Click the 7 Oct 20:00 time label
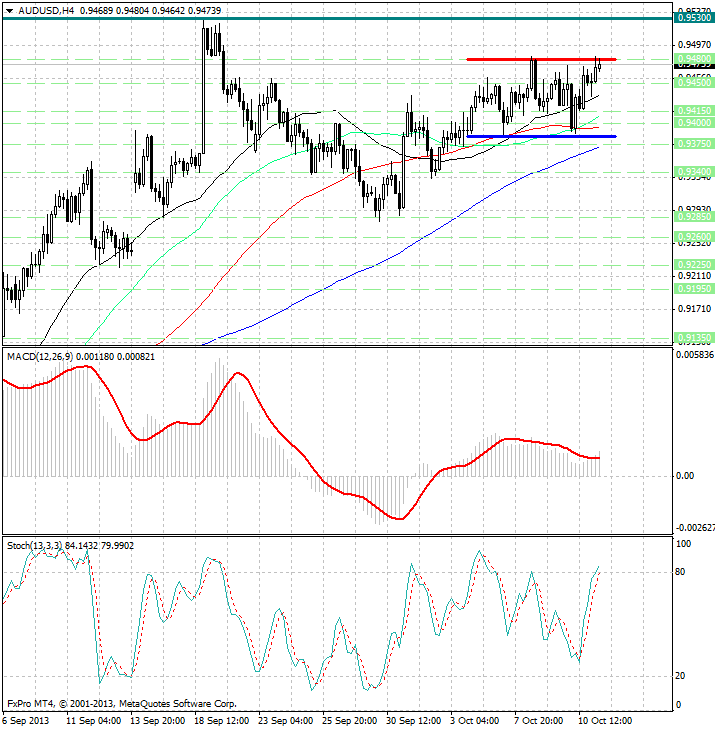 539,721
